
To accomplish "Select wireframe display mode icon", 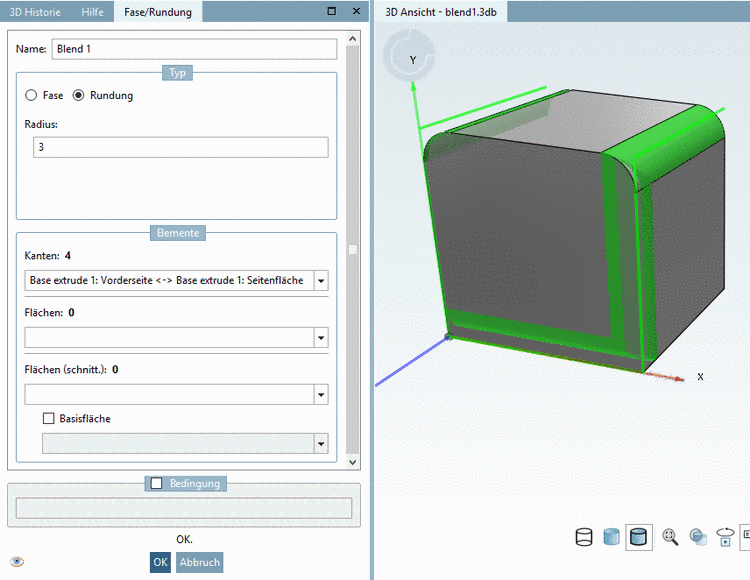I will coord(584,537).
